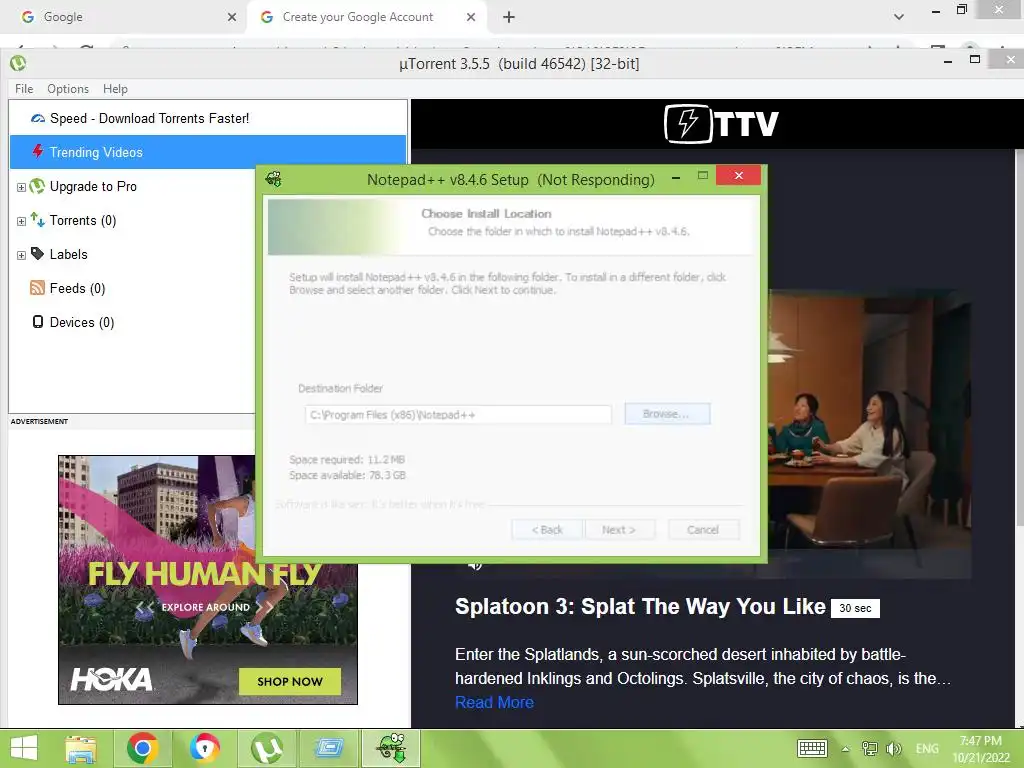This screenshot has width=1024, height=768.
Task: Close the Create your Google Account tab
Action: tap(471, 17)
